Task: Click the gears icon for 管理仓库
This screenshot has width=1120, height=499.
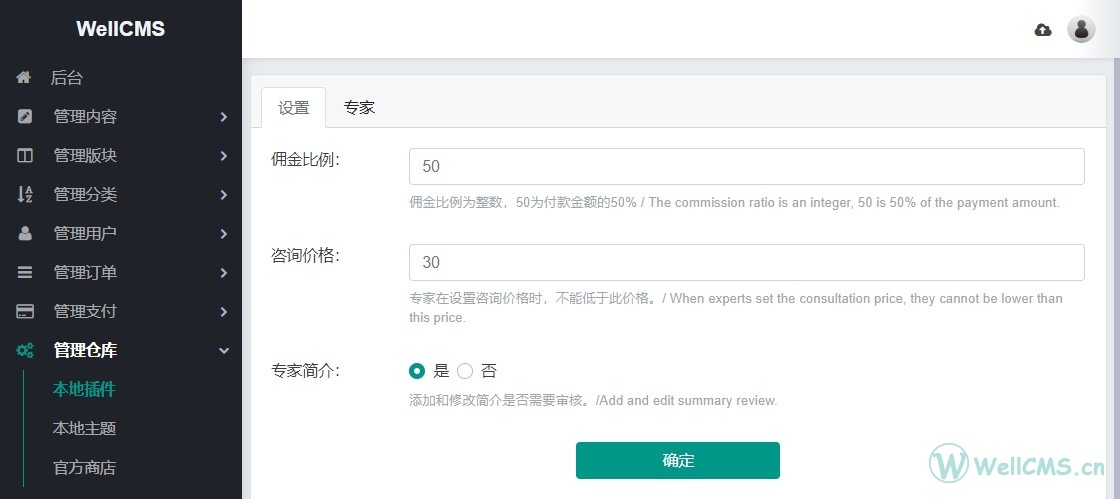Action: click(x=25, y=351)
